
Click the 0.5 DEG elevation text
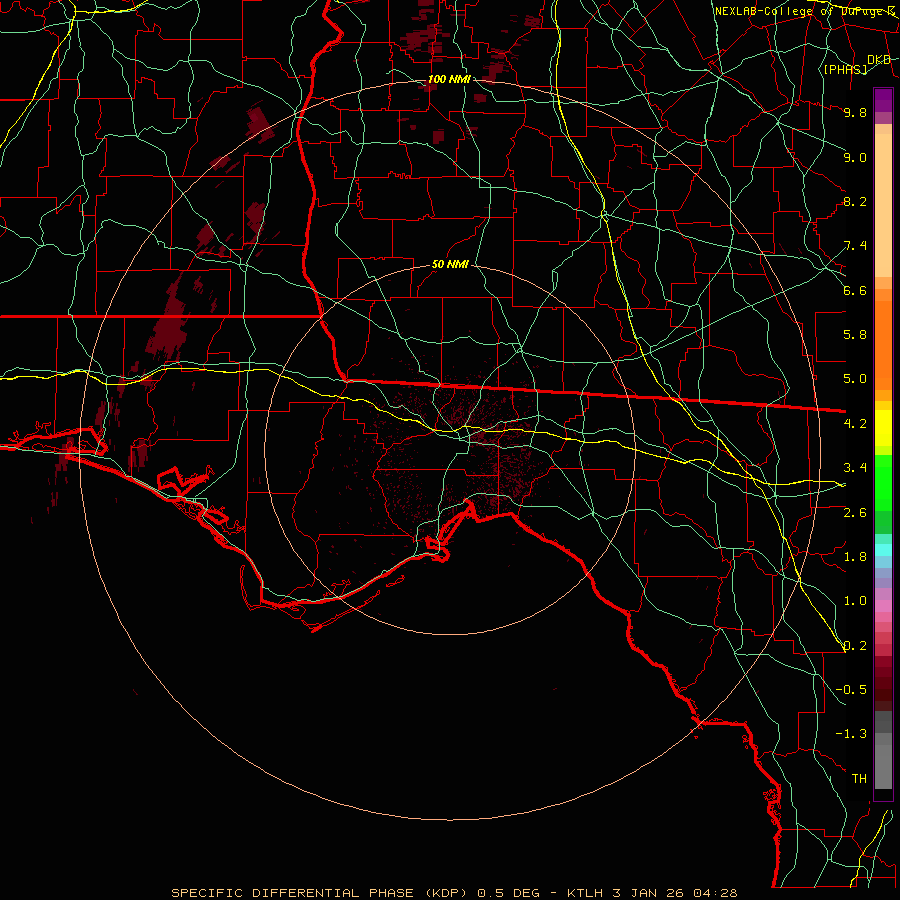coord(511,893)
